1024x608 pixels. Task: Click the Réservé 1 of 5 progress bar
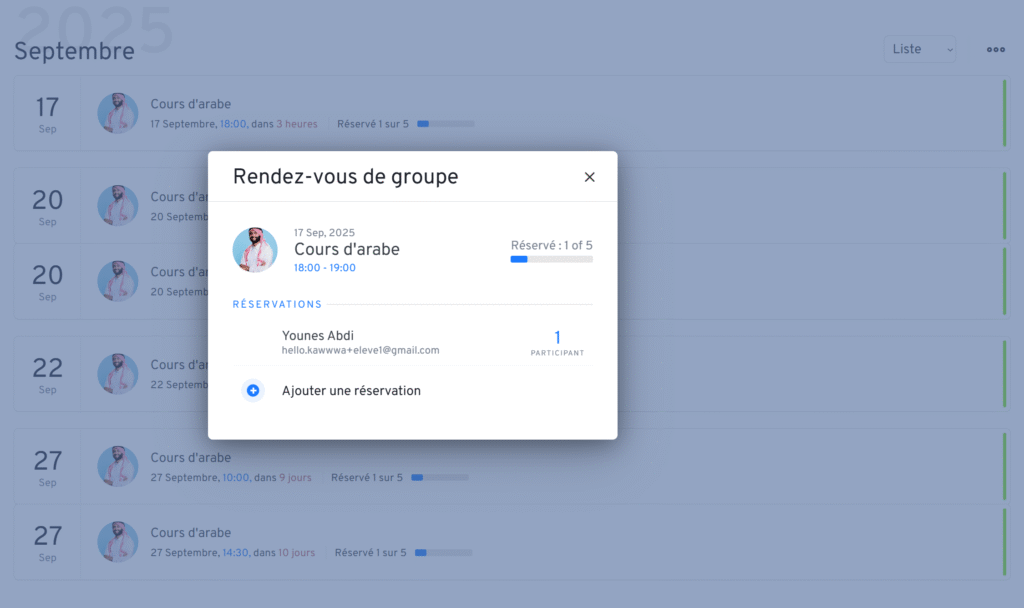tap(551, 259)
